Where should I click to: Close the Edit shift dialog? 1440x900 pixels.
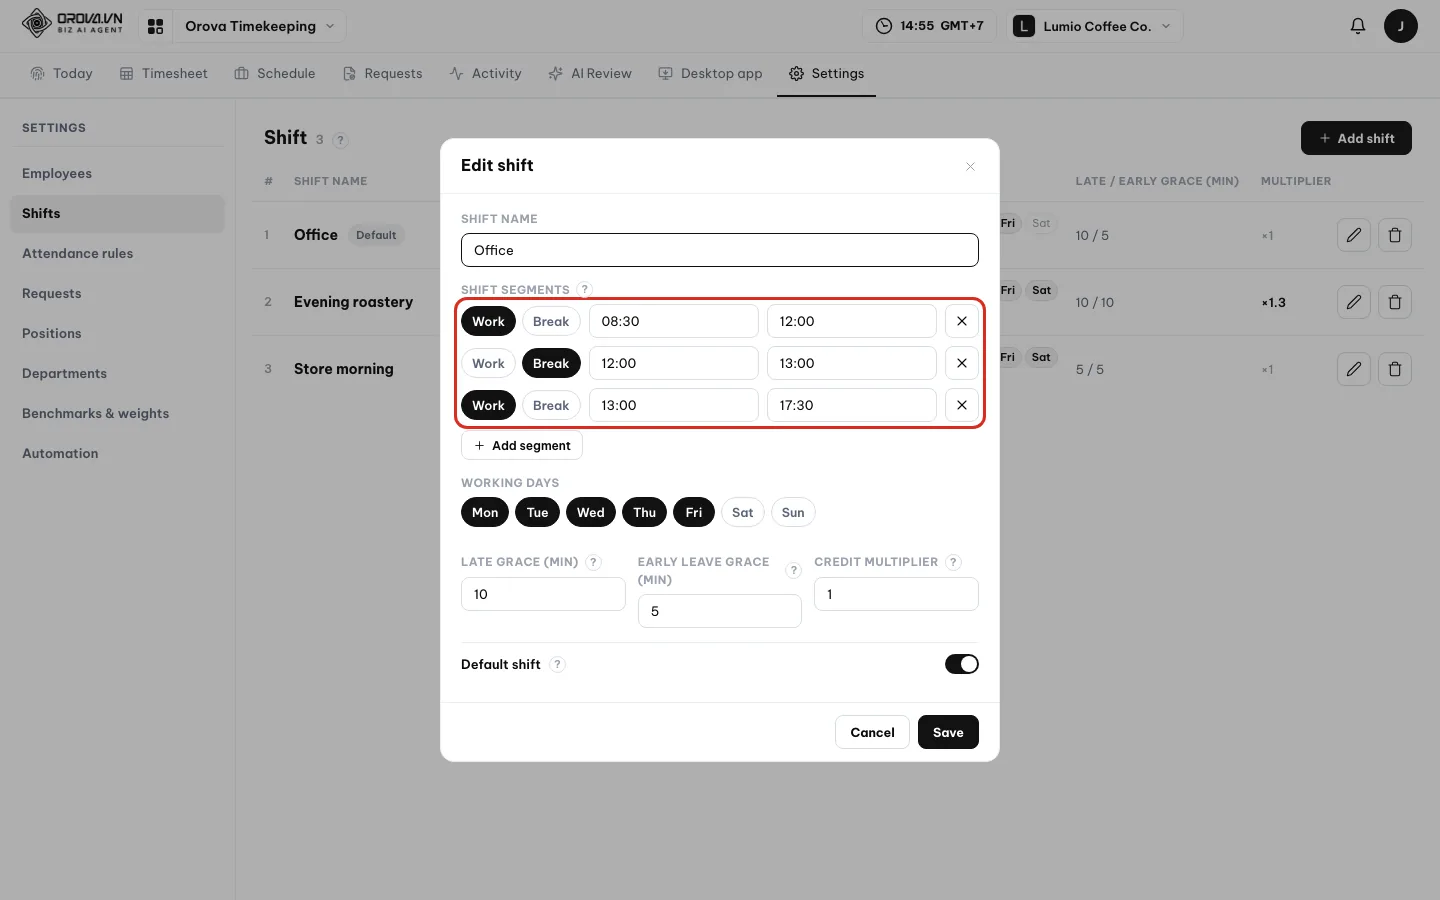(970, 166)
